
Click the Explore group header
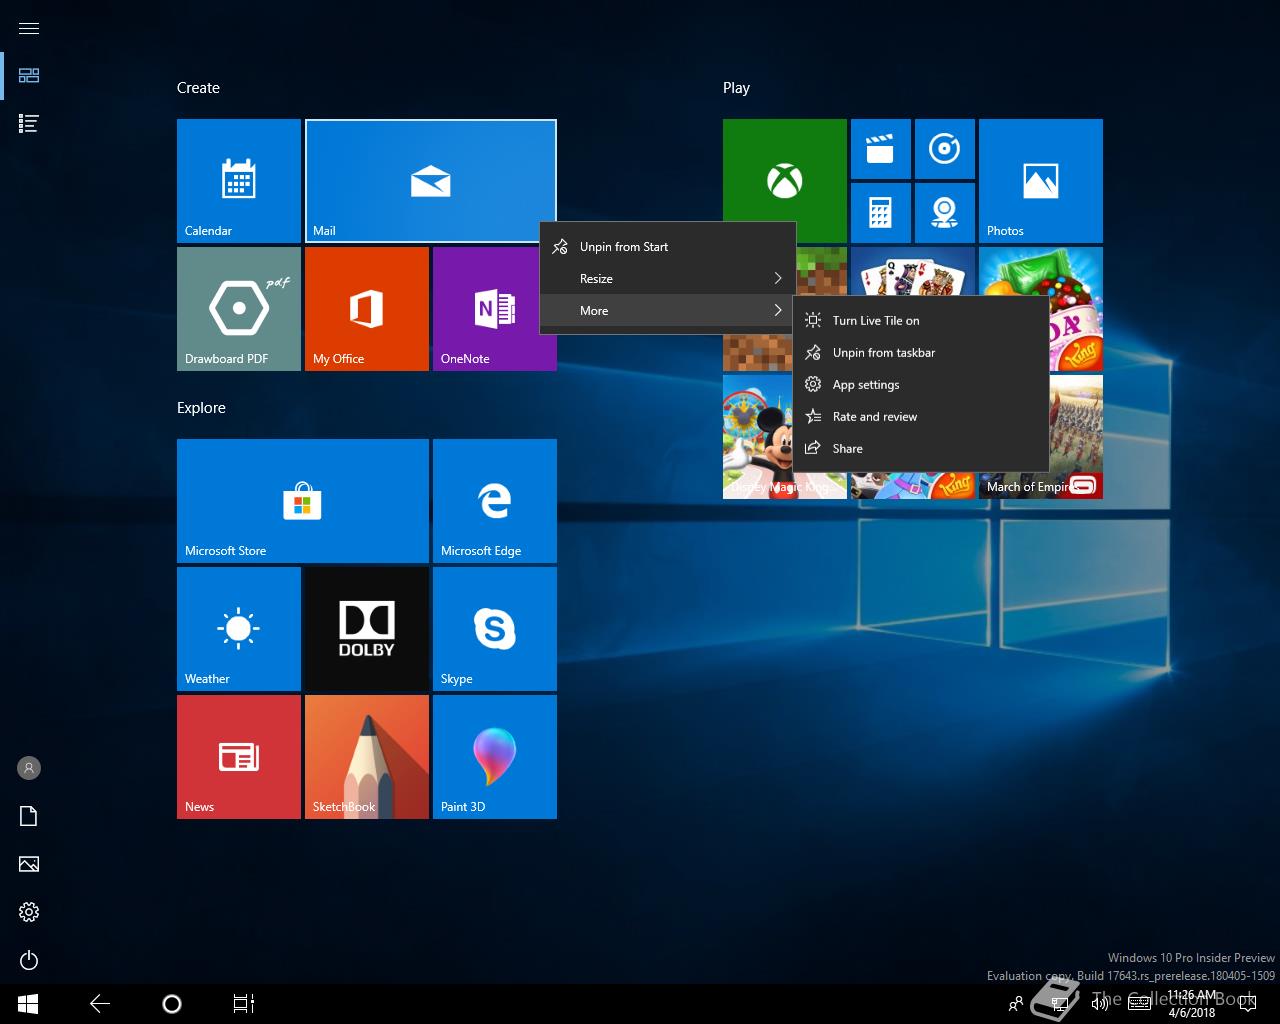tap(201, 408)
